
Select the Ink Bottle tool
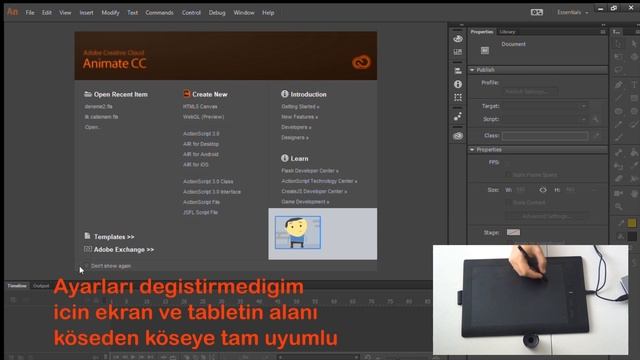click(619, 166)
